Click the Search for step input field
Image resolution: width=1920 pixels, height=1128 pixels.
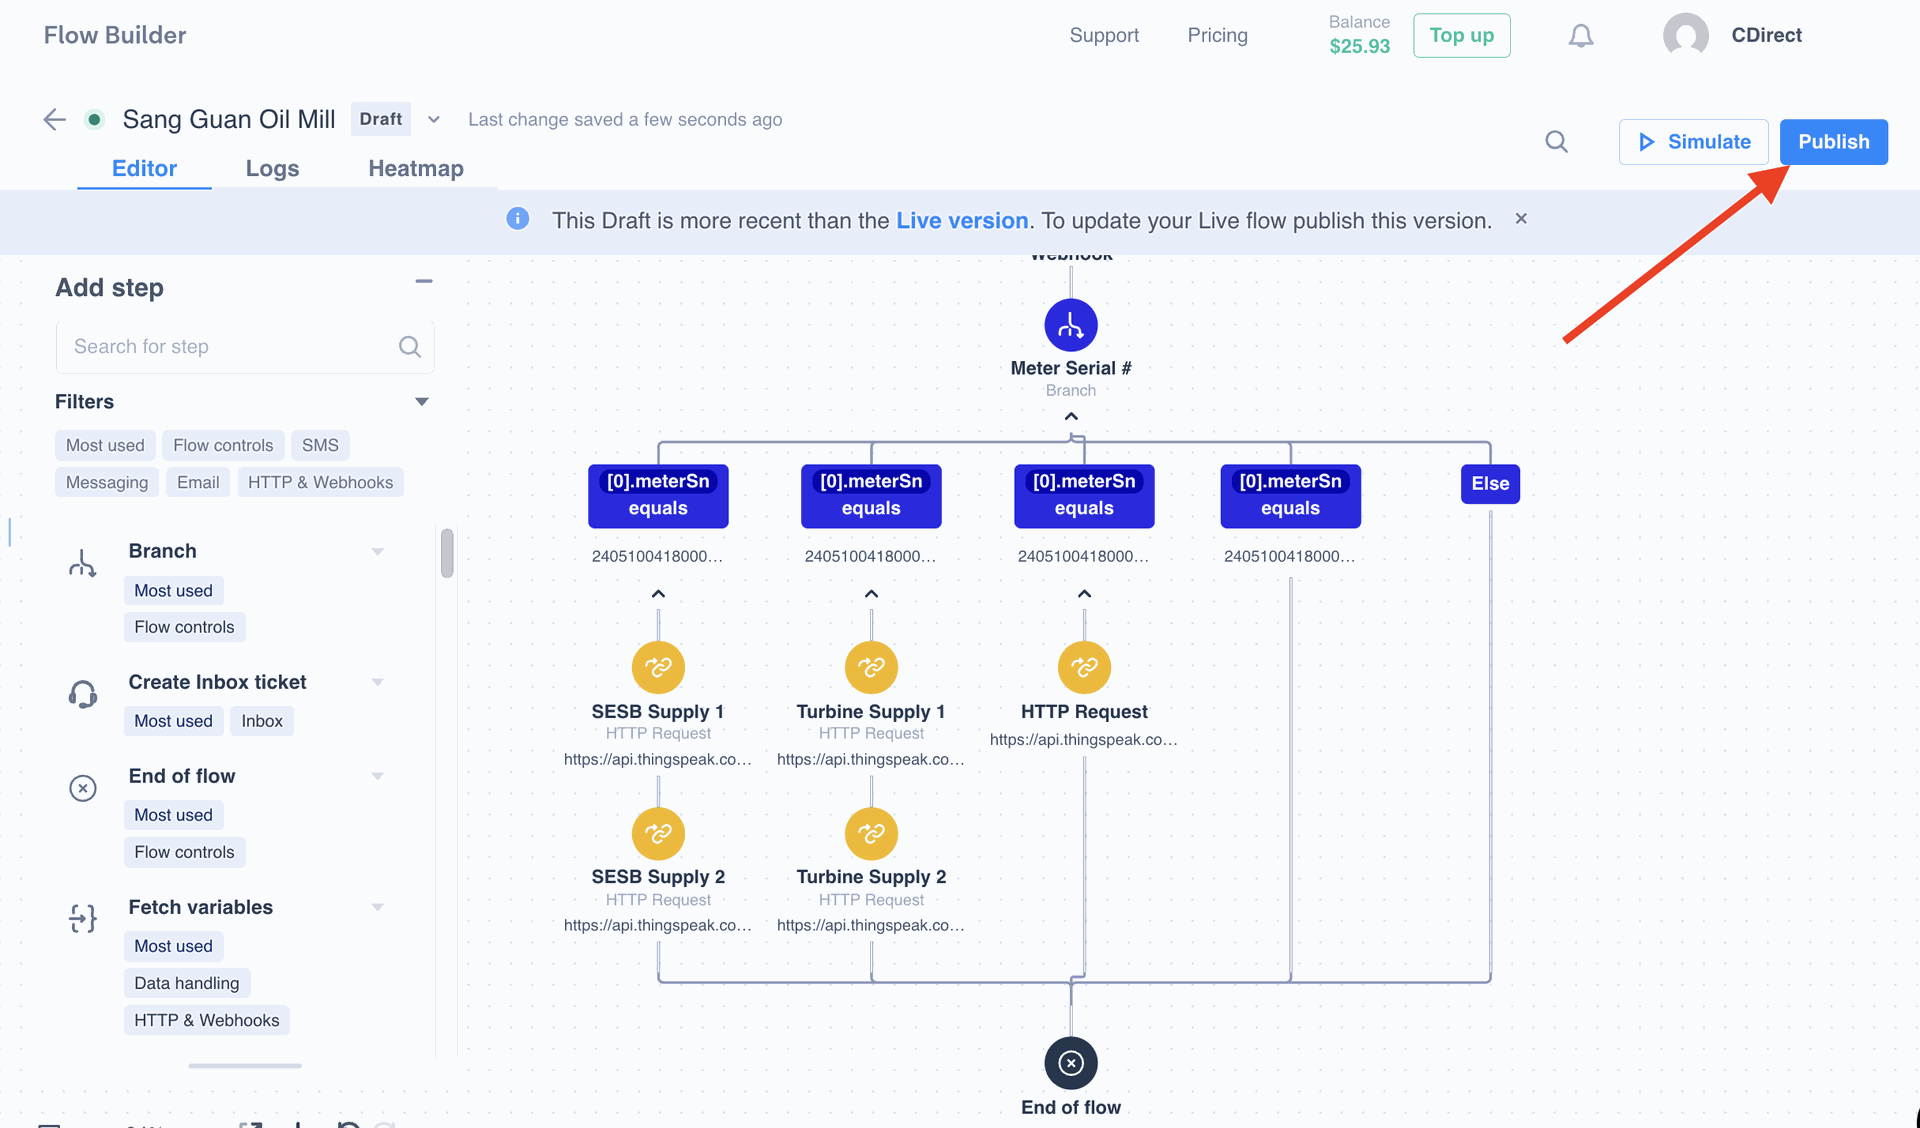[x=230, y=347]
